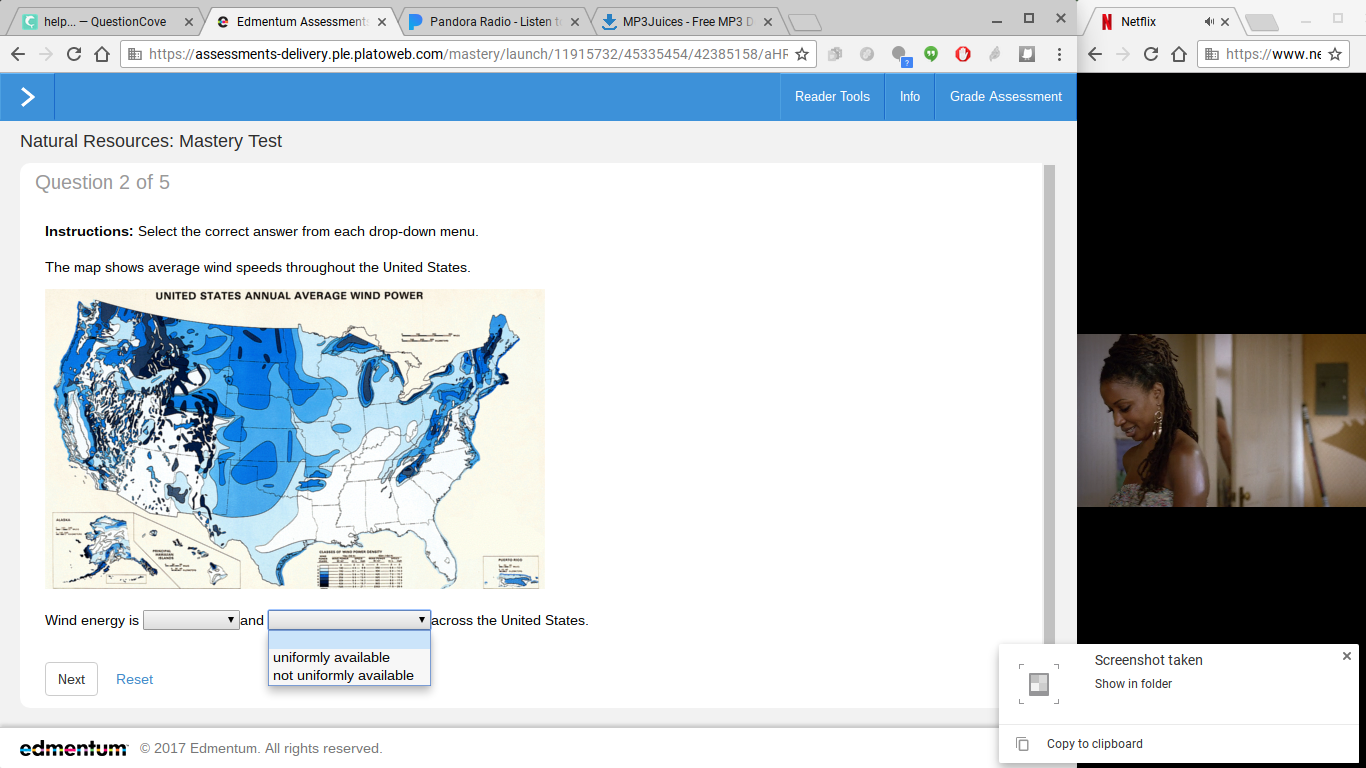Click the red Opera-style extension icon
Image resolution: width=1366 pixels, height=768 pixels.
tap(963, 54)
